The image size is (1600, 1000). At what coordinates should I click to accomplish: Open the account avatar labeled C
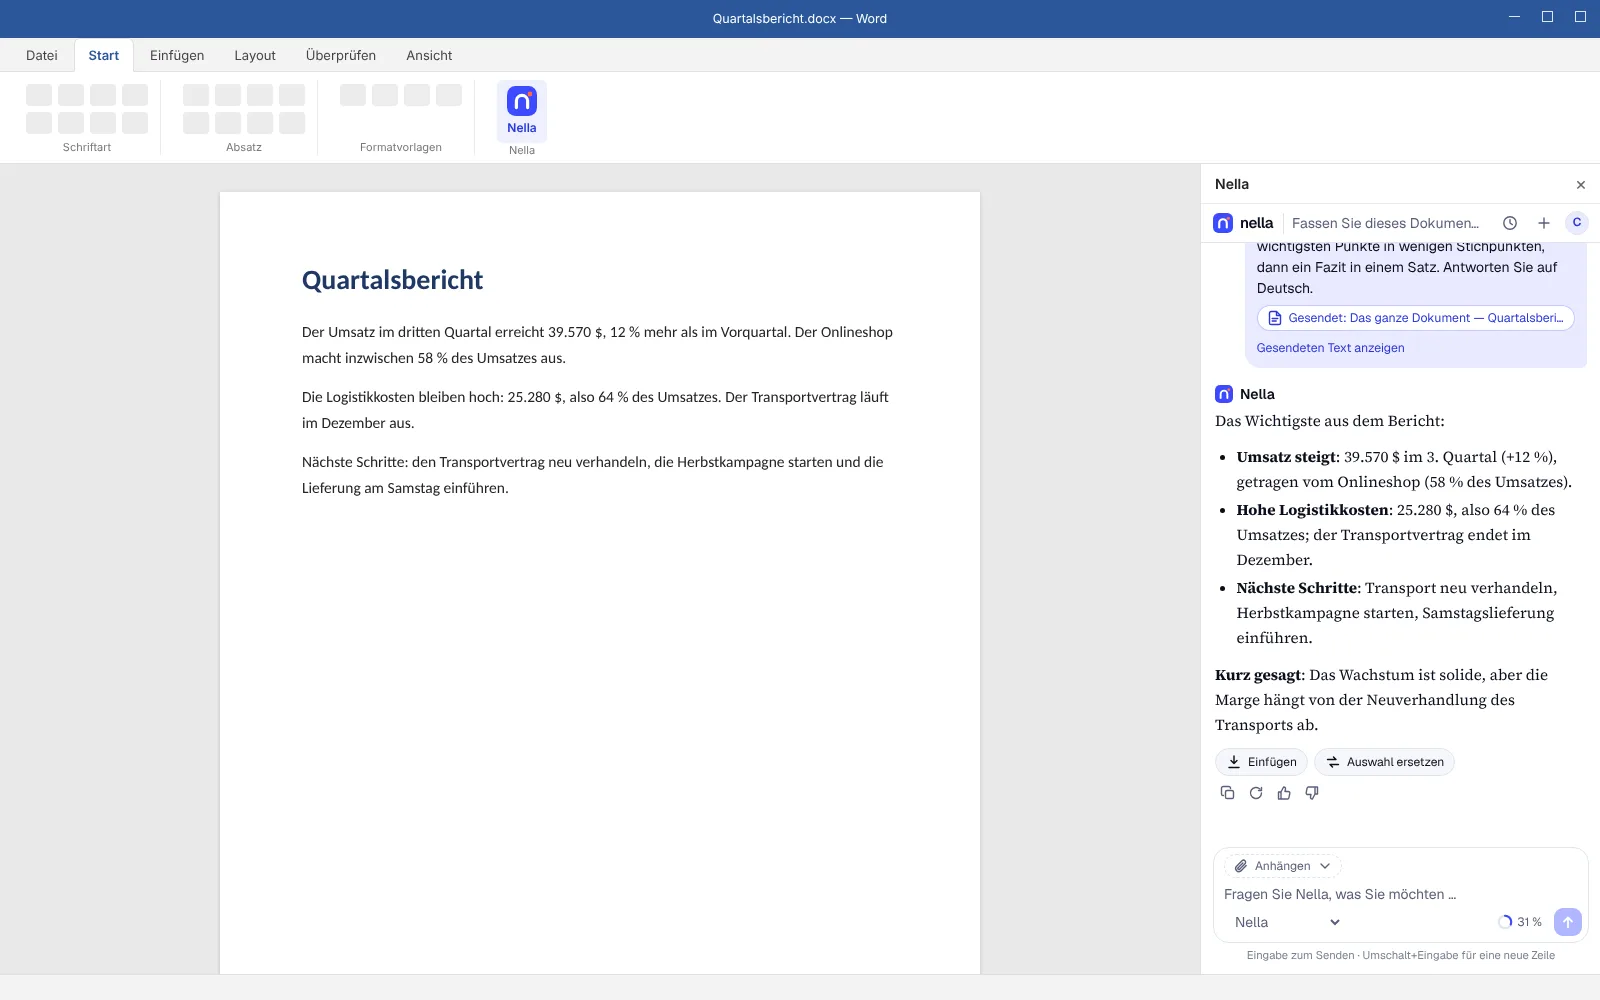click(1577, 223)
